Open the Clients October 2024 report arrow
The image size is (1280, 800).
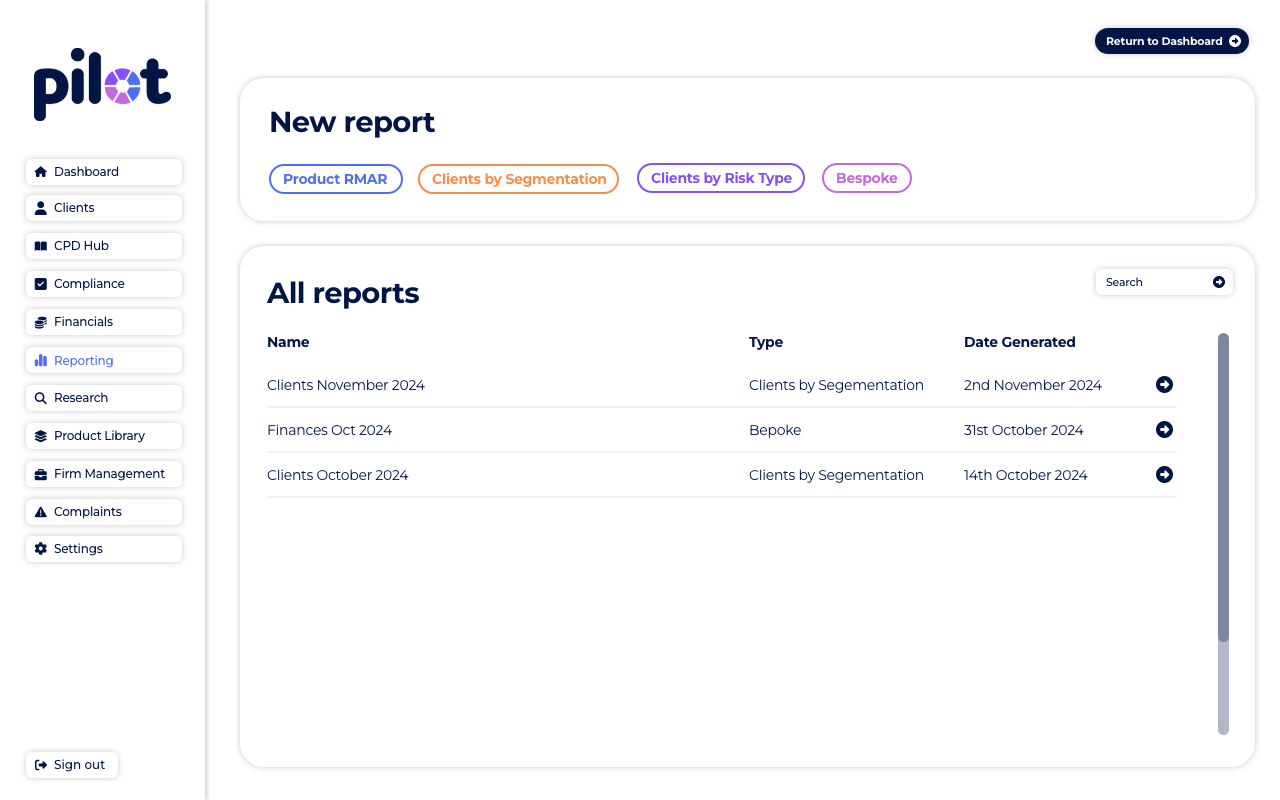tap(1164, 475)
